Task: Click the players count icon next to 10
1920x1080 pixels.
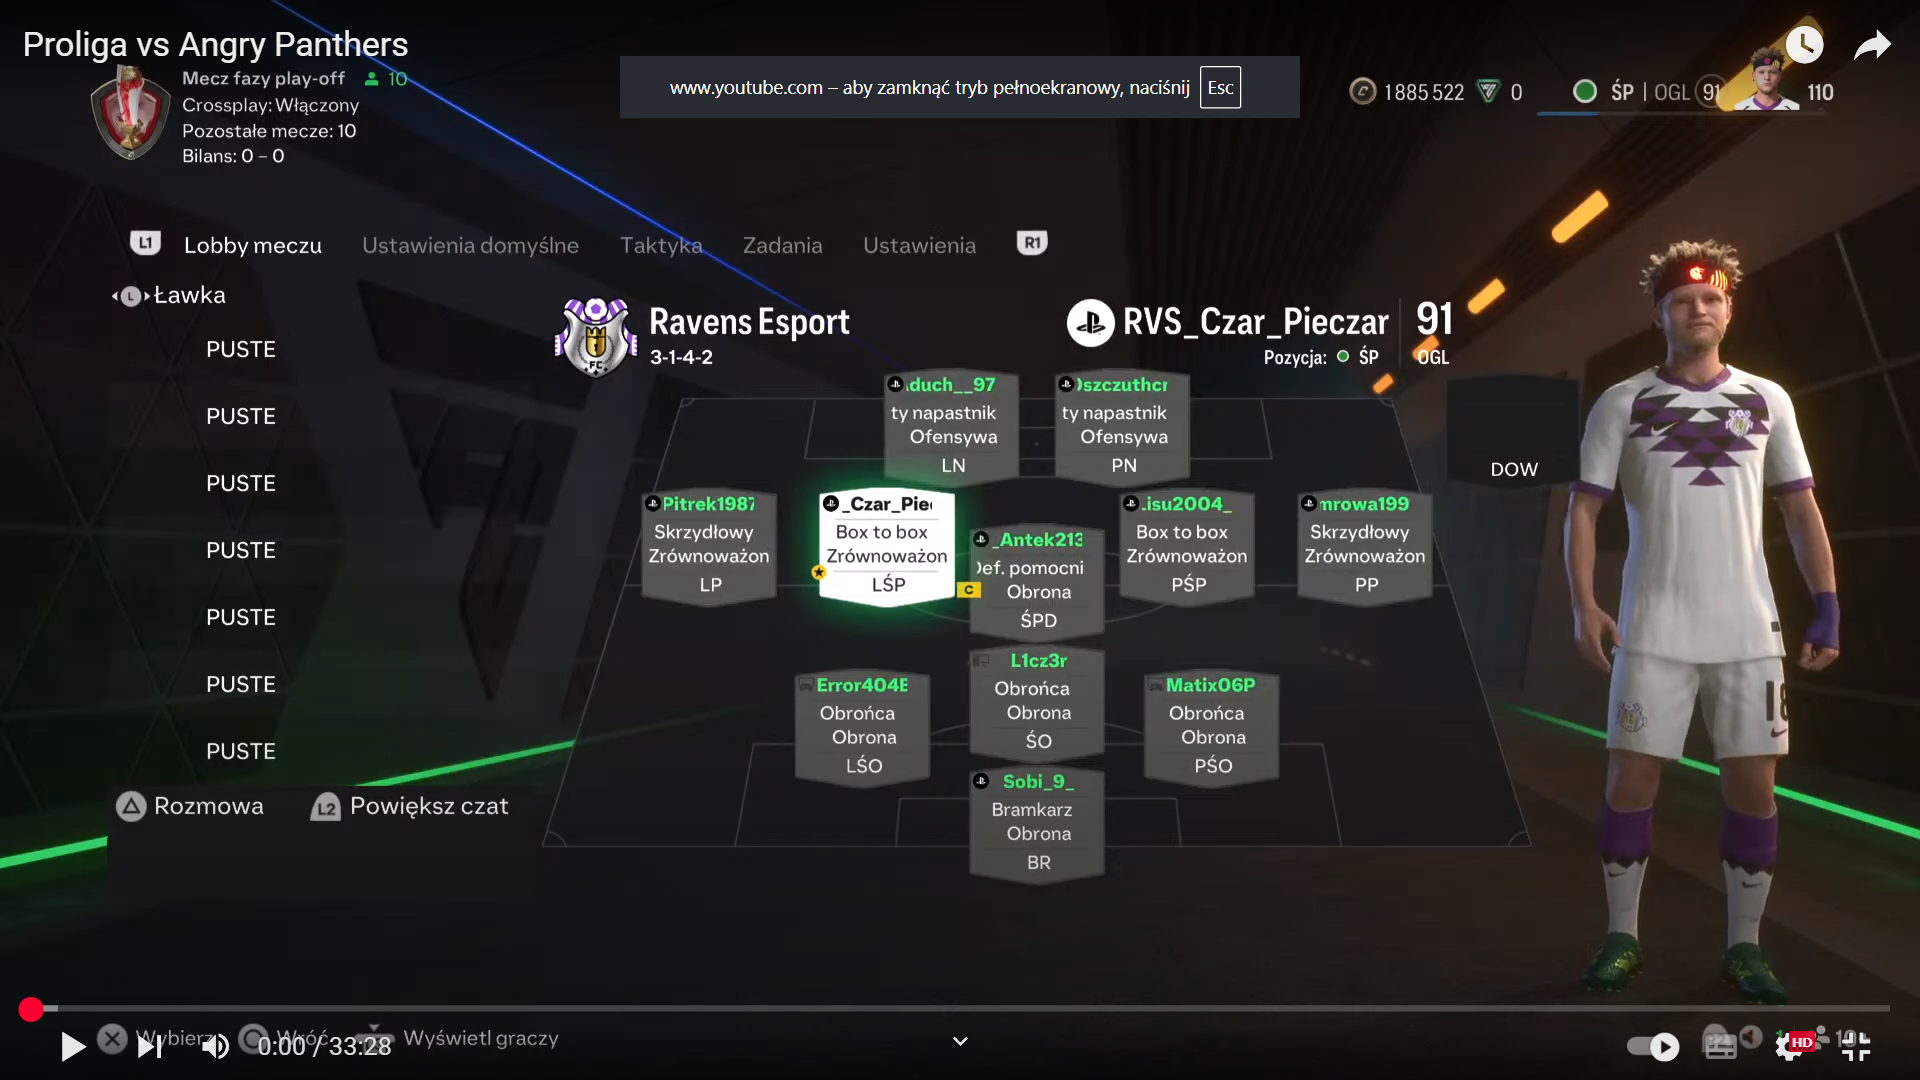Action: point(372,79)
